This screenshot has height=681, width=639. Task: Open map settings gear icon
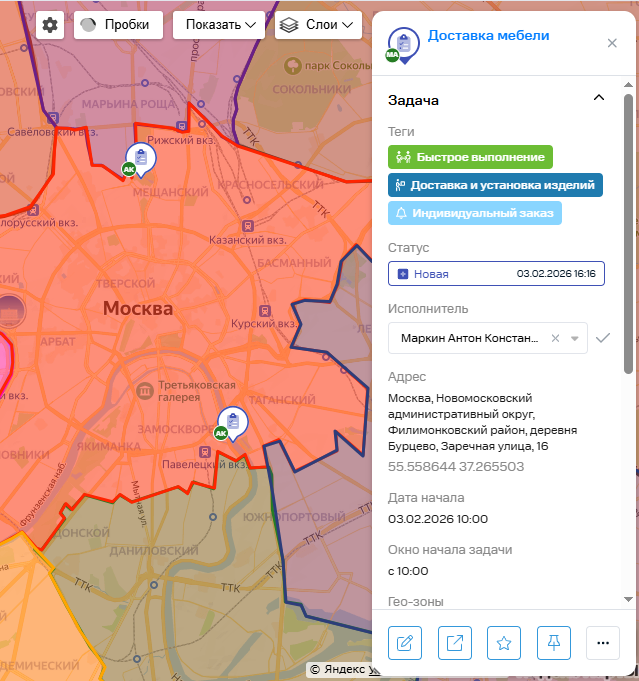coord(50,25)
